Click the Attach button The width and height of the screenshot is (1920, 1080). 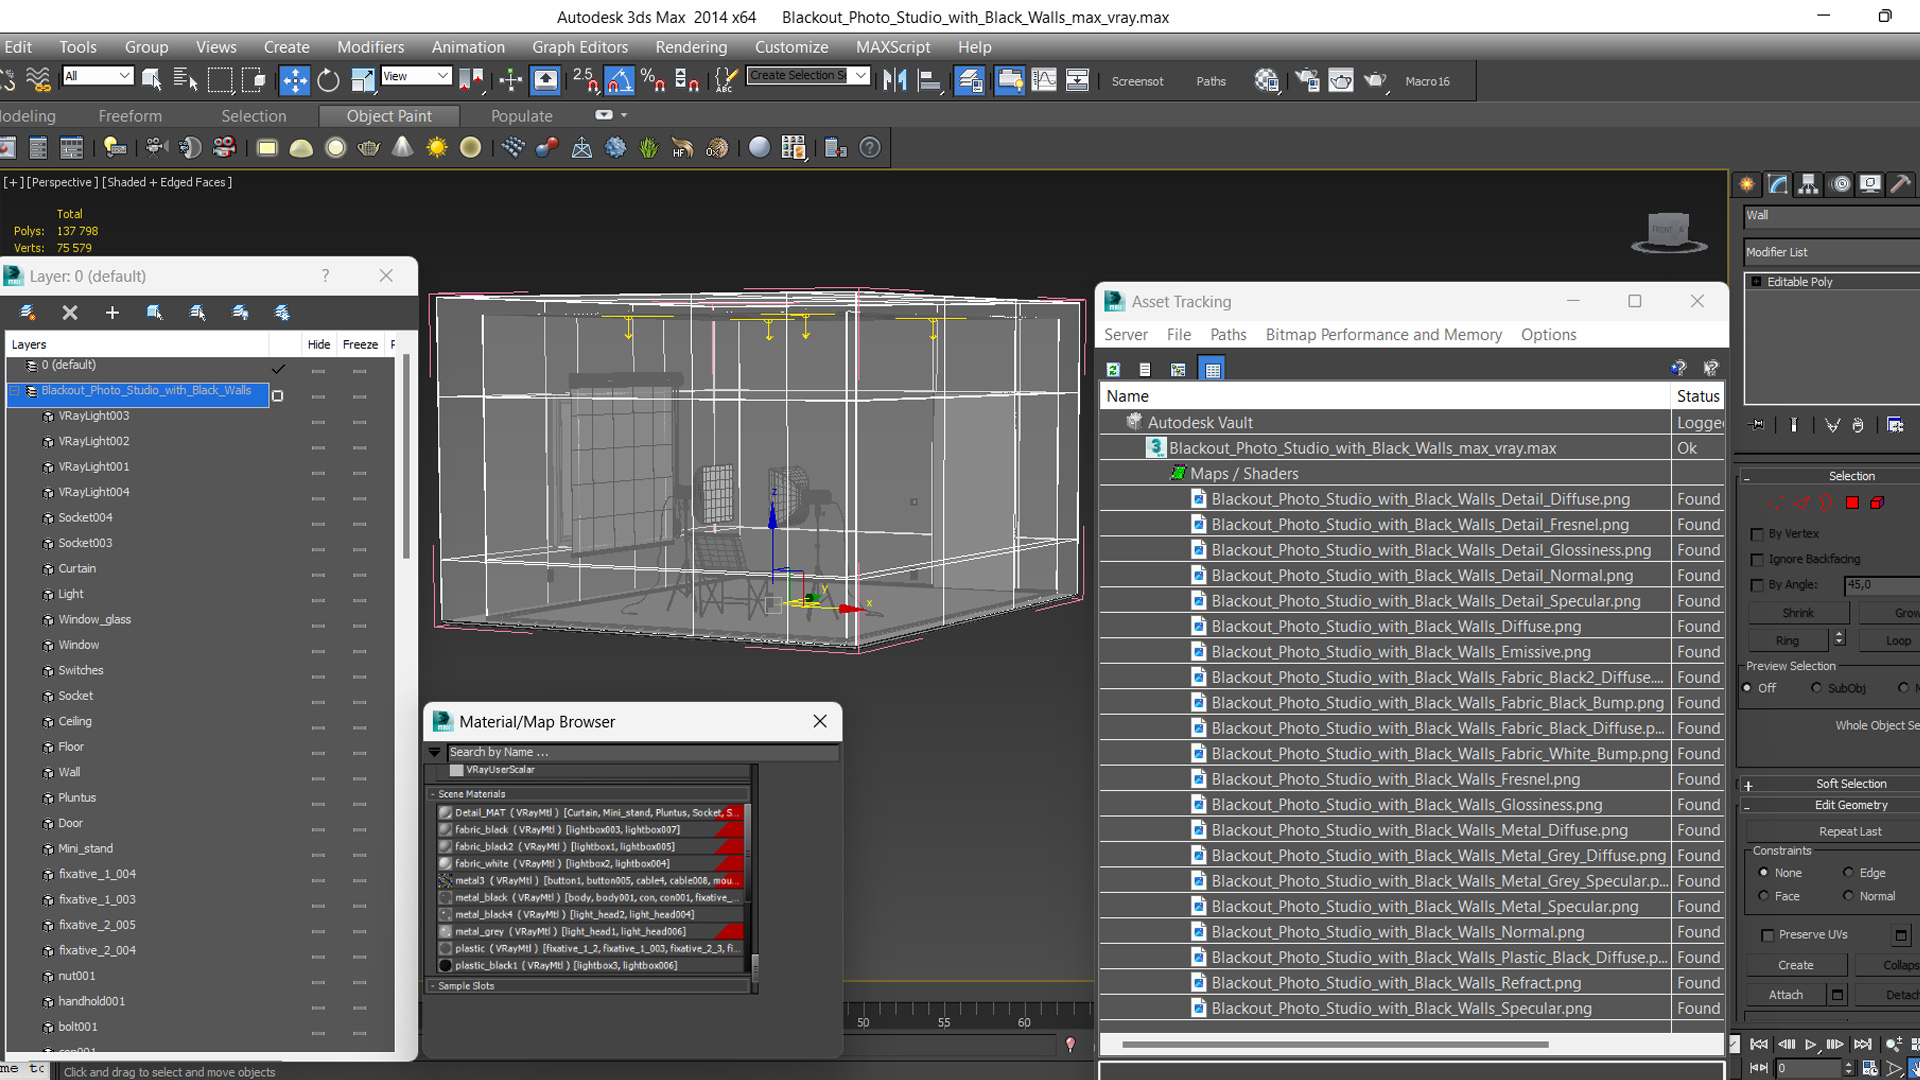[x=1786, y=995]
